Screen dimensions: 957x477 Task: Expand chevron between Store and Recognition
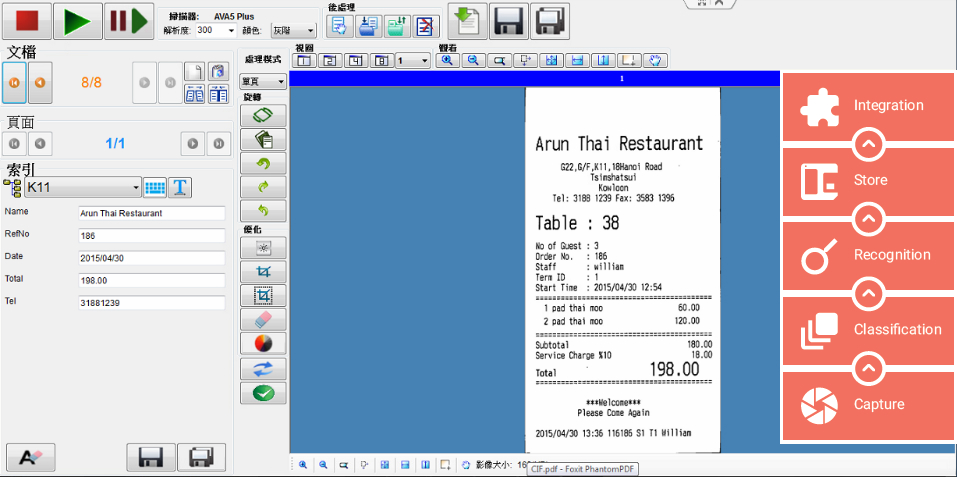[x=871, y=219]
